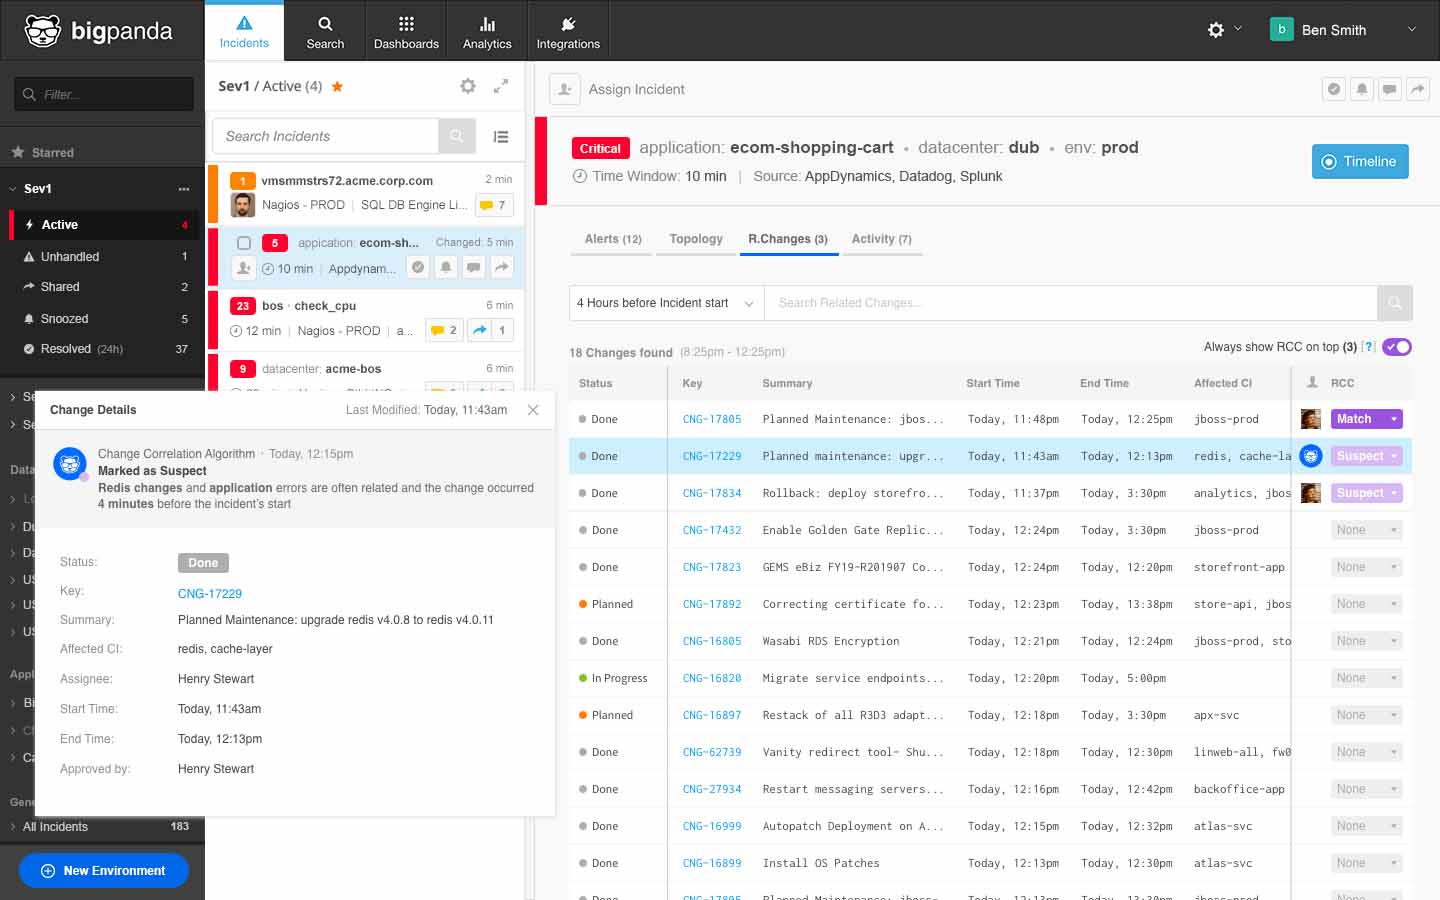Open the CNG-17229 change link
This screenshot has width=1440, height=900.
711,455
